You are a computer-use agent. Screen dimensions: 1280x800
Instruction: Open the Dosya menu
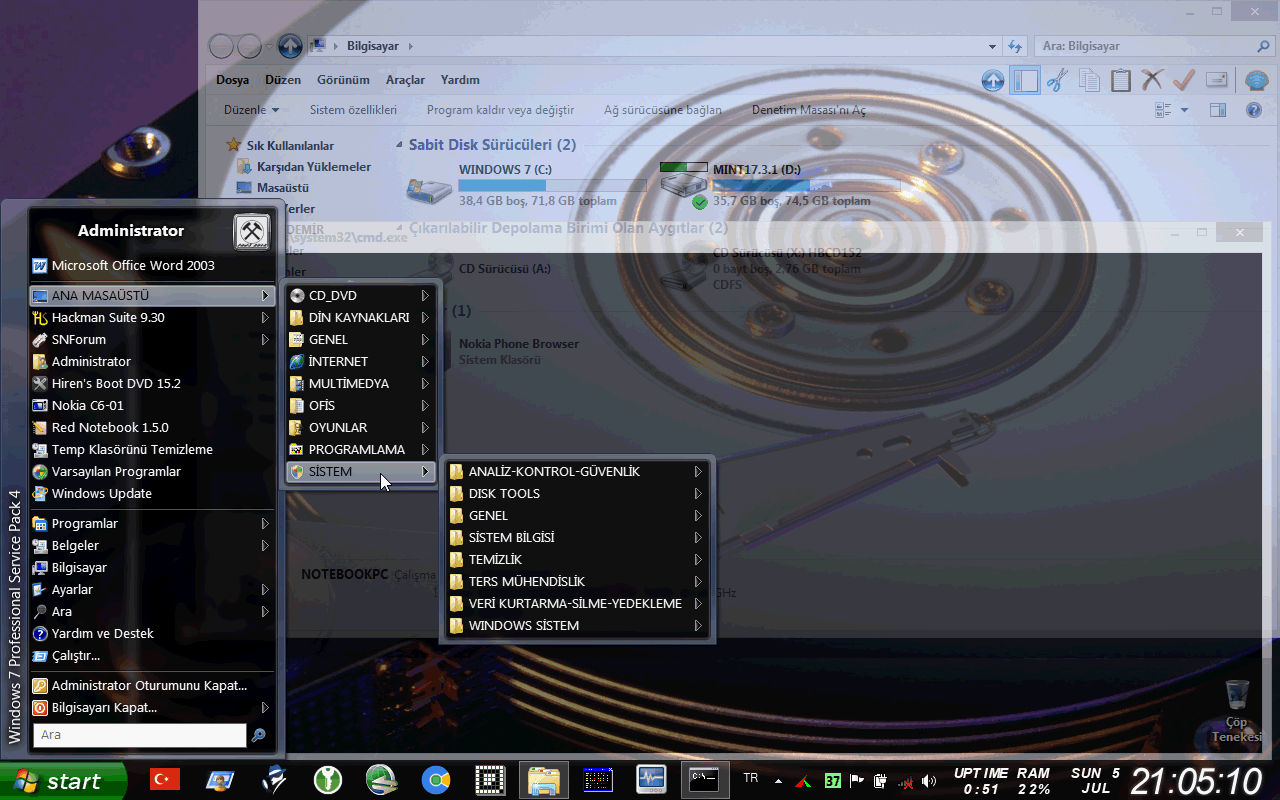pos(232,80)
